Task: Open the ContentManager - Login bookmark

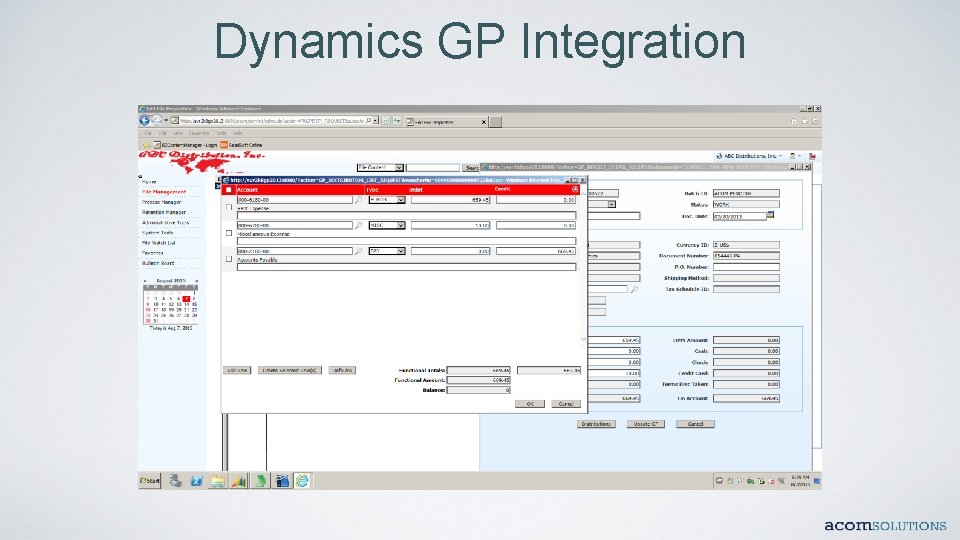Action: 186,145
